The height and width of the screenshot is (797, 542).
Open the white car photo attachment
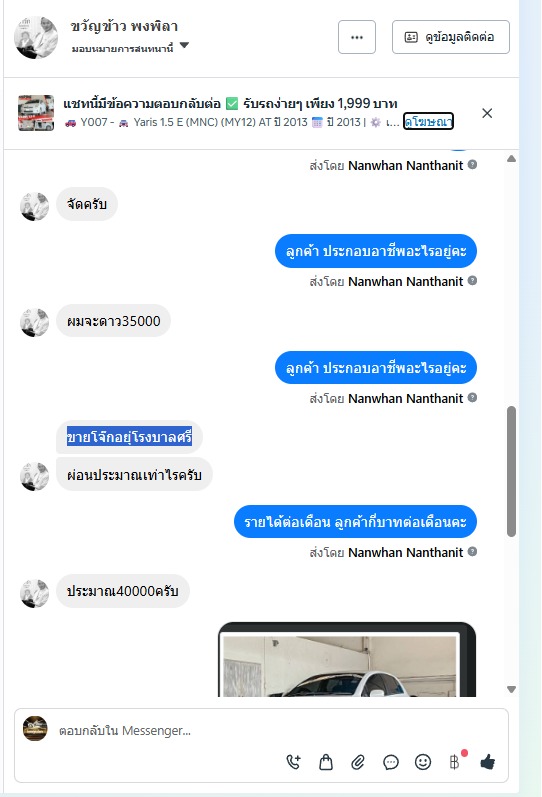pyautogui.click(x=347, y=659)
